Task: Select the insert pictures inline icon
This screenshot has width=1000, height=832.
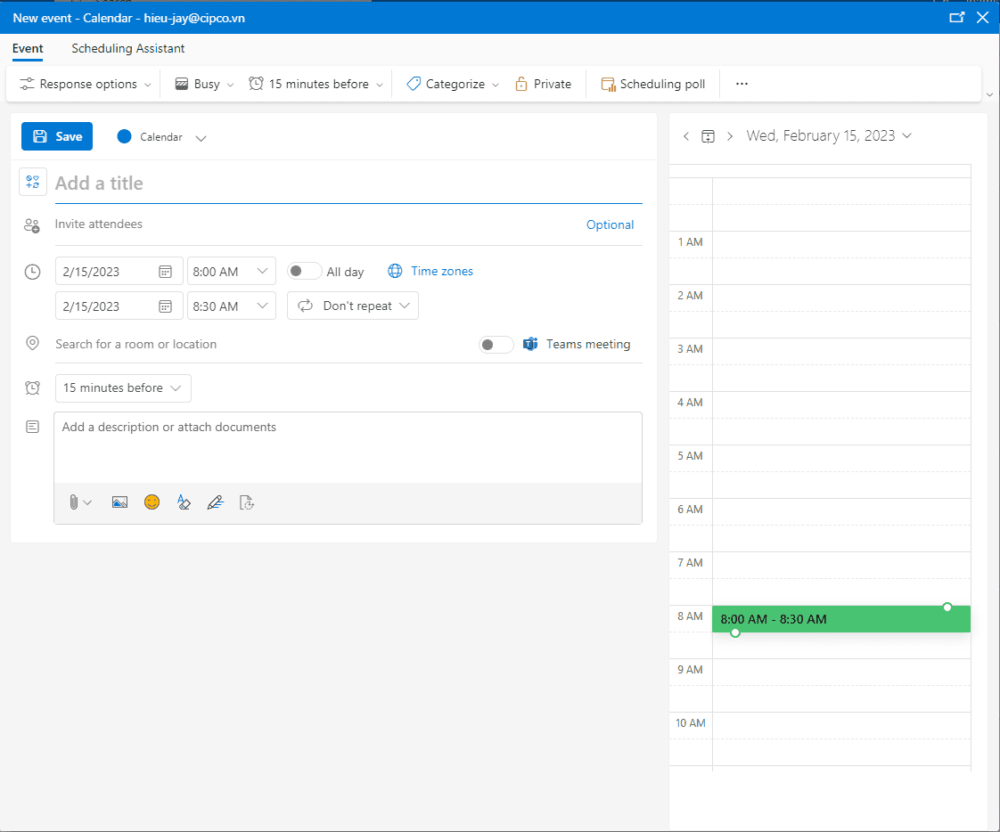Action: pyautogui.click(x=120, y=502)
